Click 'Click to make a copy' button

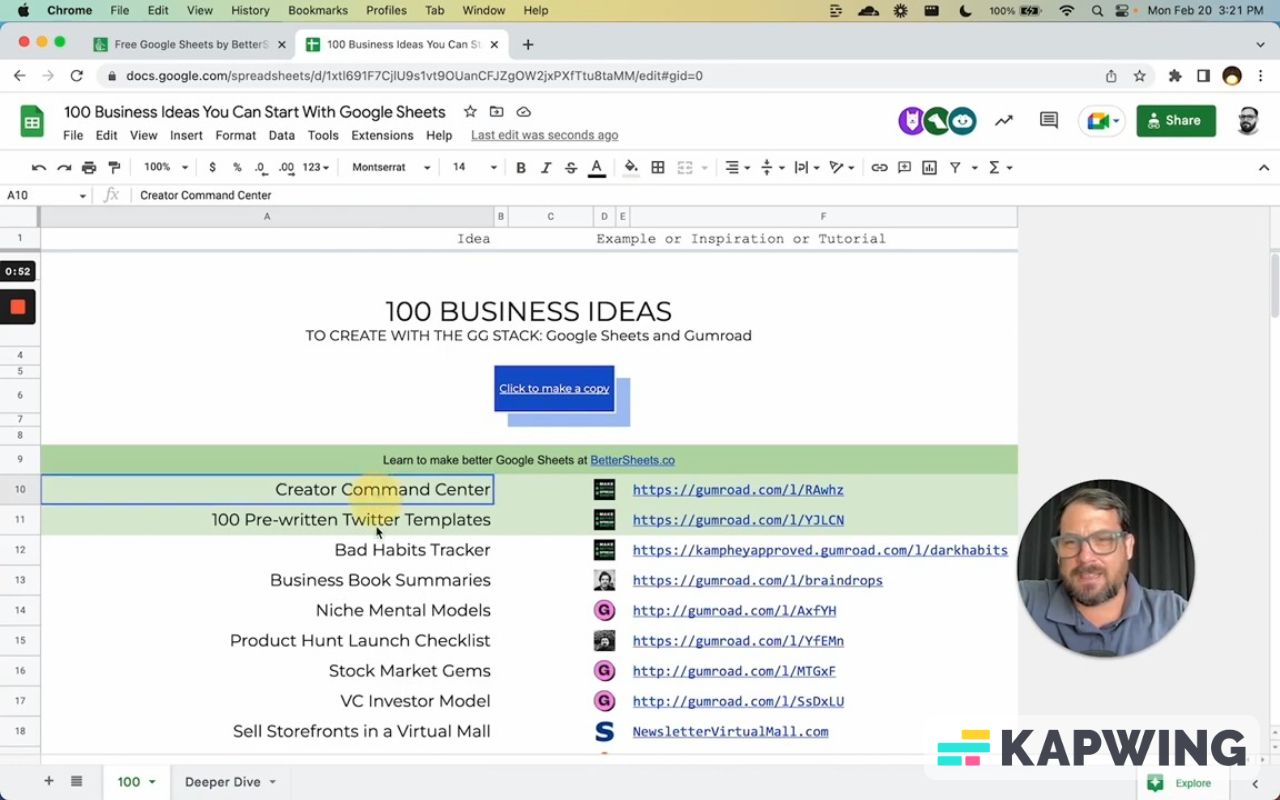click(554, 388)
